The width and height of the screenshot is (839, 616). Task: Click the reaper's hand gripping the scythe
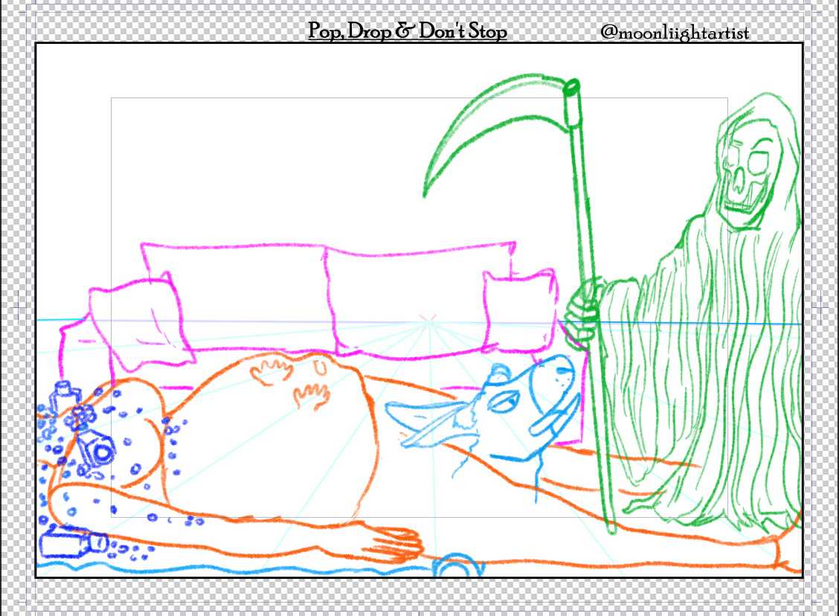pos(582,309)
